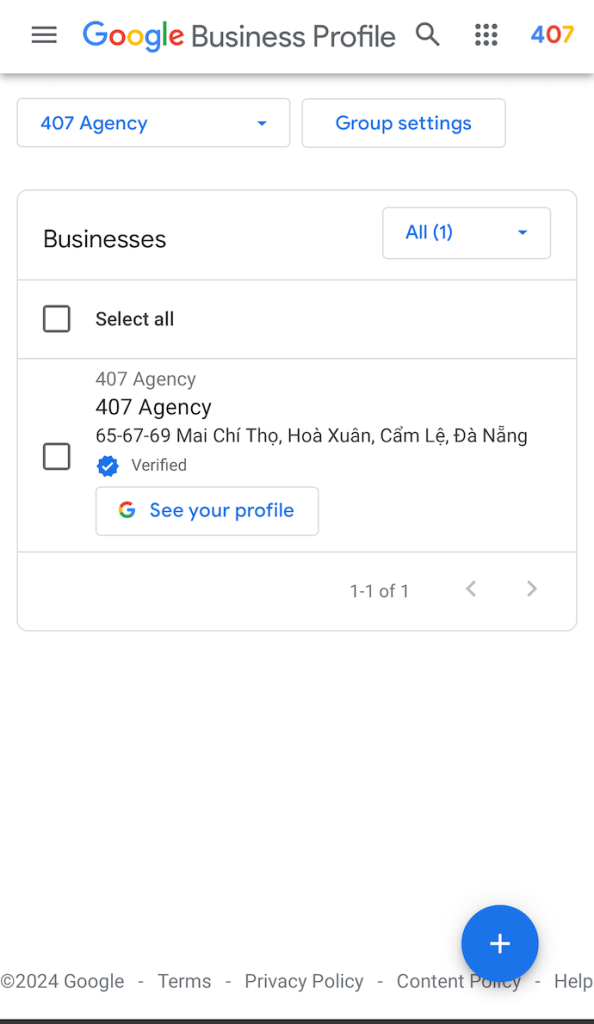594x1024 pixels.
Task: Check the 407 Agency business checkbox
Action: coord(57,456)
